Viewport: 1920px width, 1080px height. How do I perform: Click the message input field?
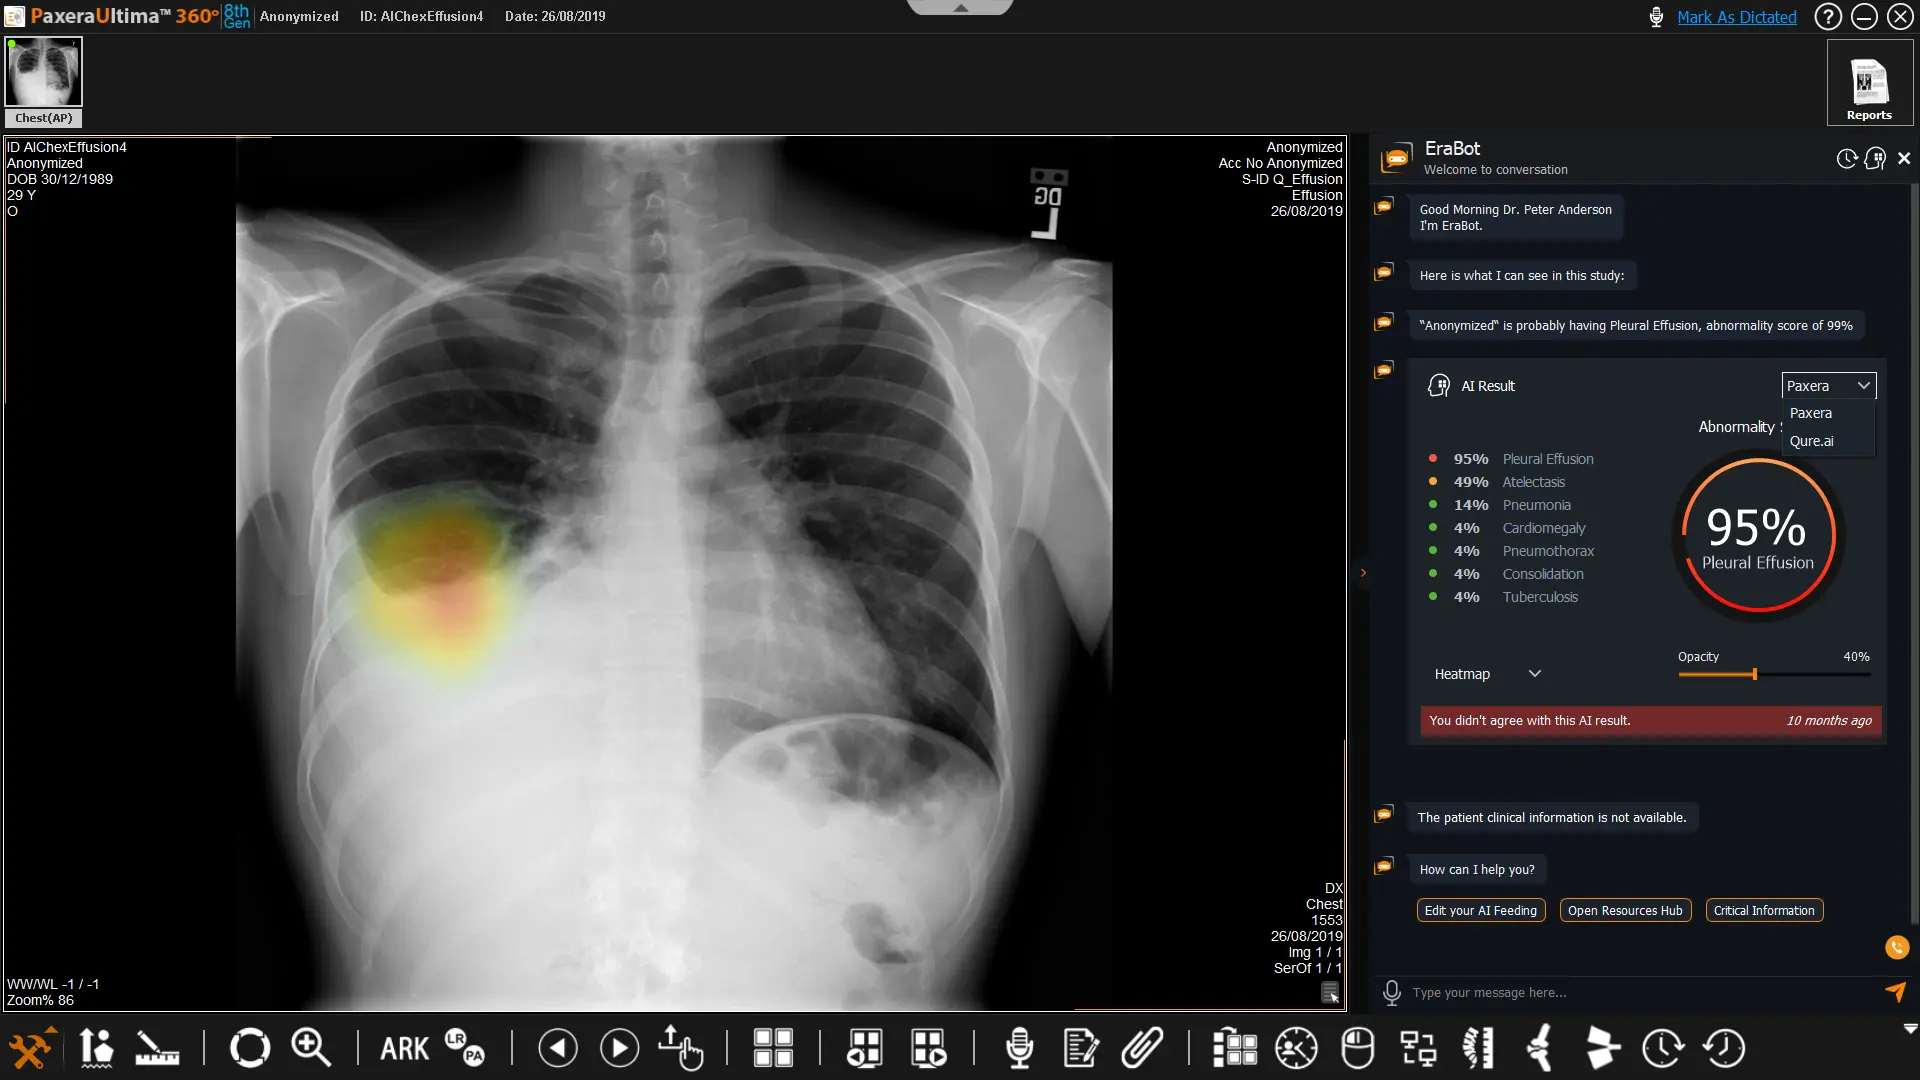(1640, 993)
